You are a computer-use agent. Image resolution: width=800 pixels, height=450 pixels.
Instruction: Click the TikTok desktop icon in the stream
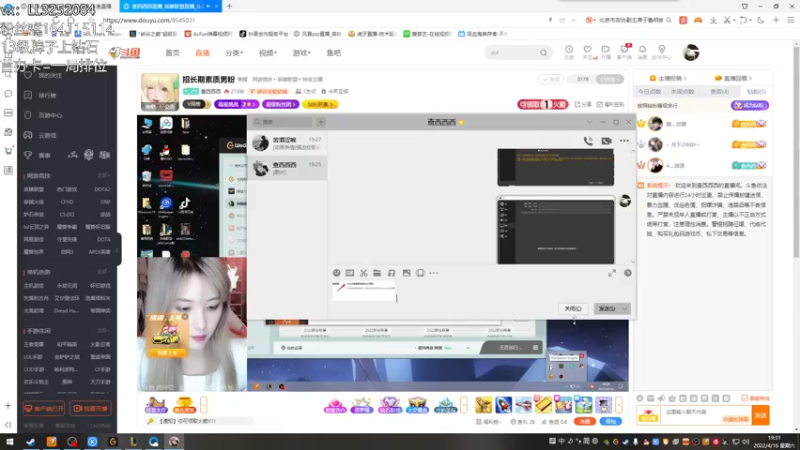(185, 203)
